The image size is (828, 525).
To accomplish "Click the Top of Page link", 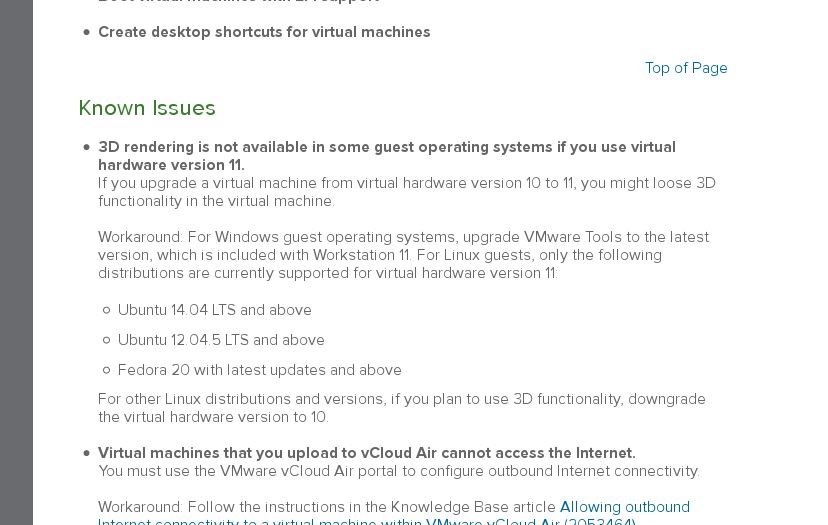I will pyautogui.click(x=686, y=68).
